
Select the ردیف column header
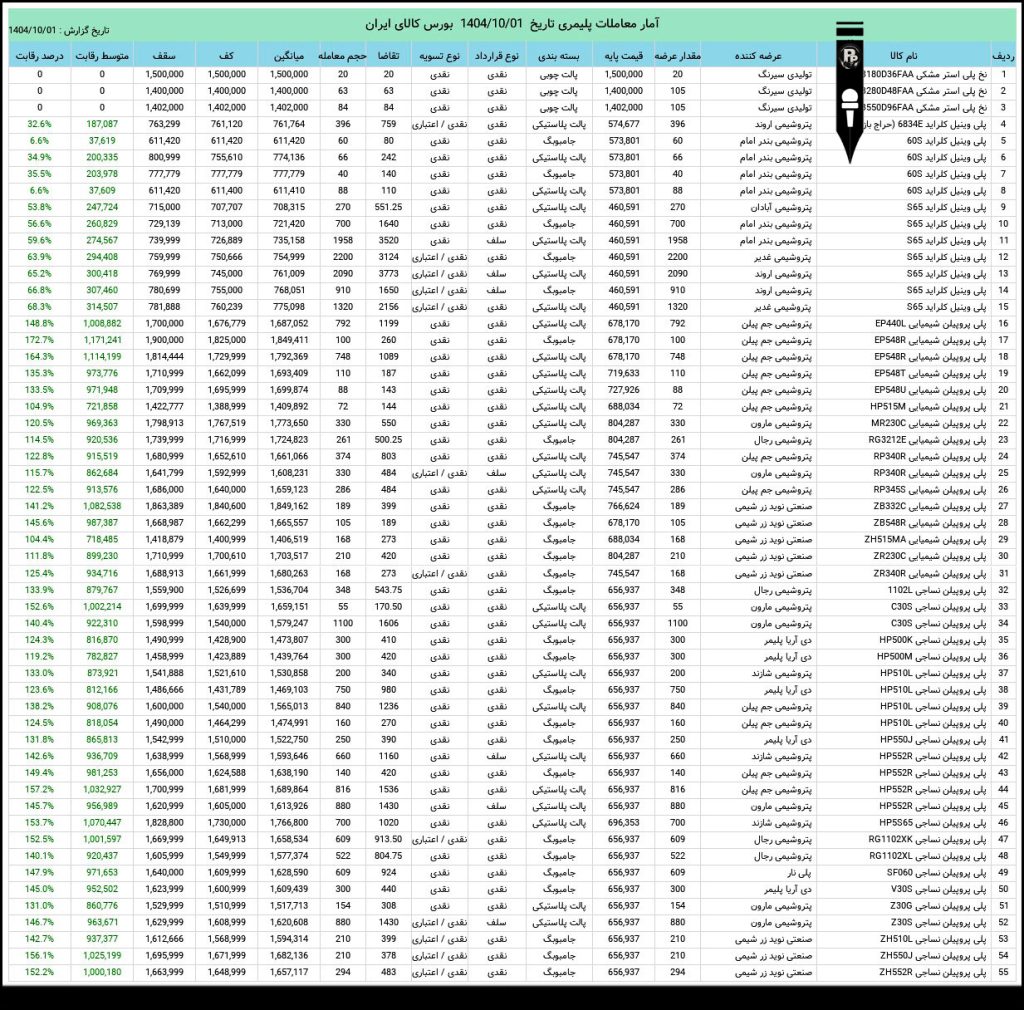click(x=1003, y=56)
